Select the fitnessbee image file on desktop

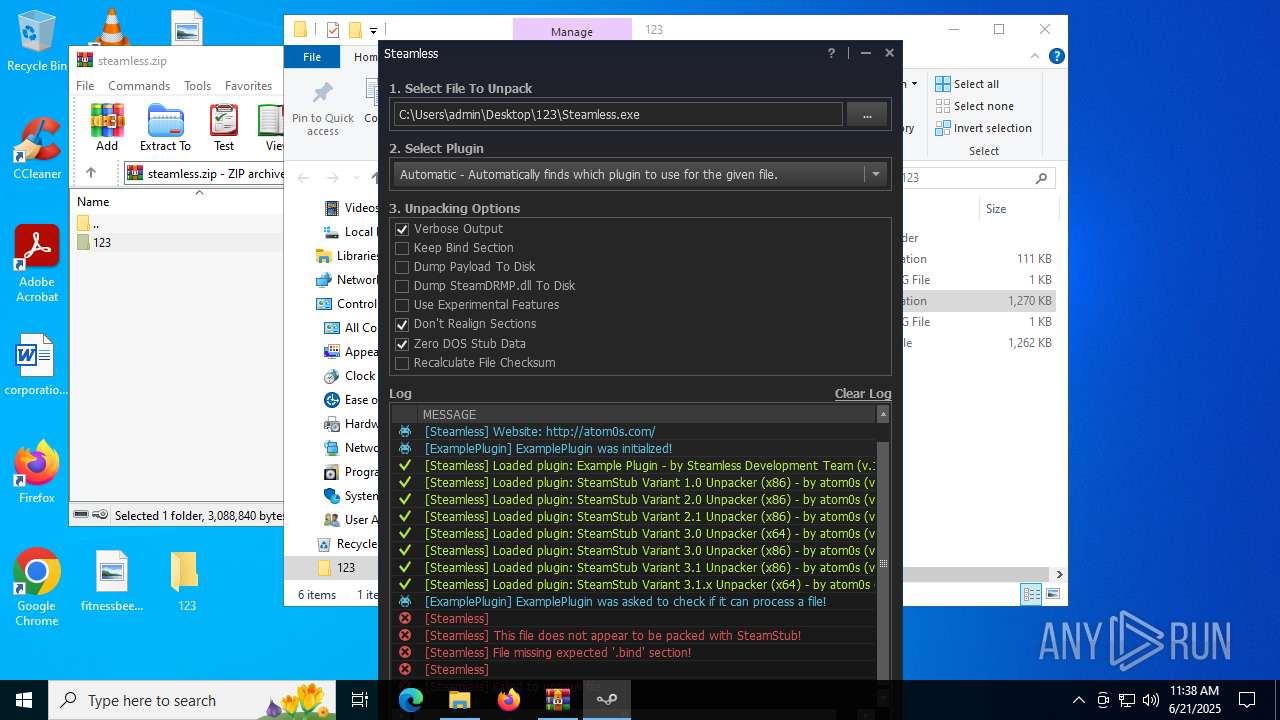coord(112,580)
